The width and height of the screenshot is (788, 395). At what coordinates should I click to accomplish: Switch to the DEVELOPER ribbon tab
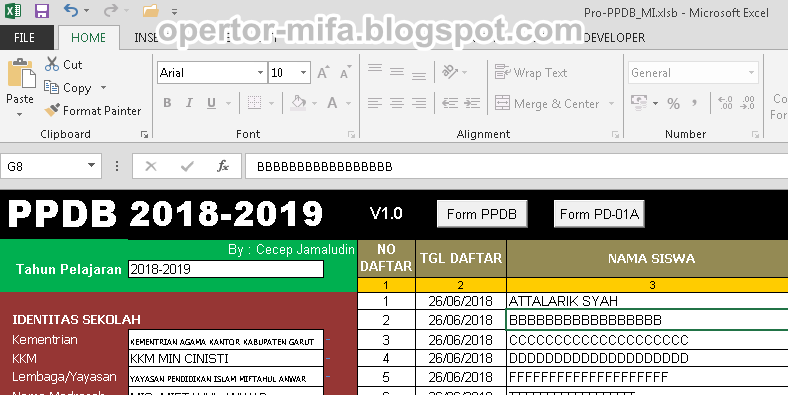614,38
